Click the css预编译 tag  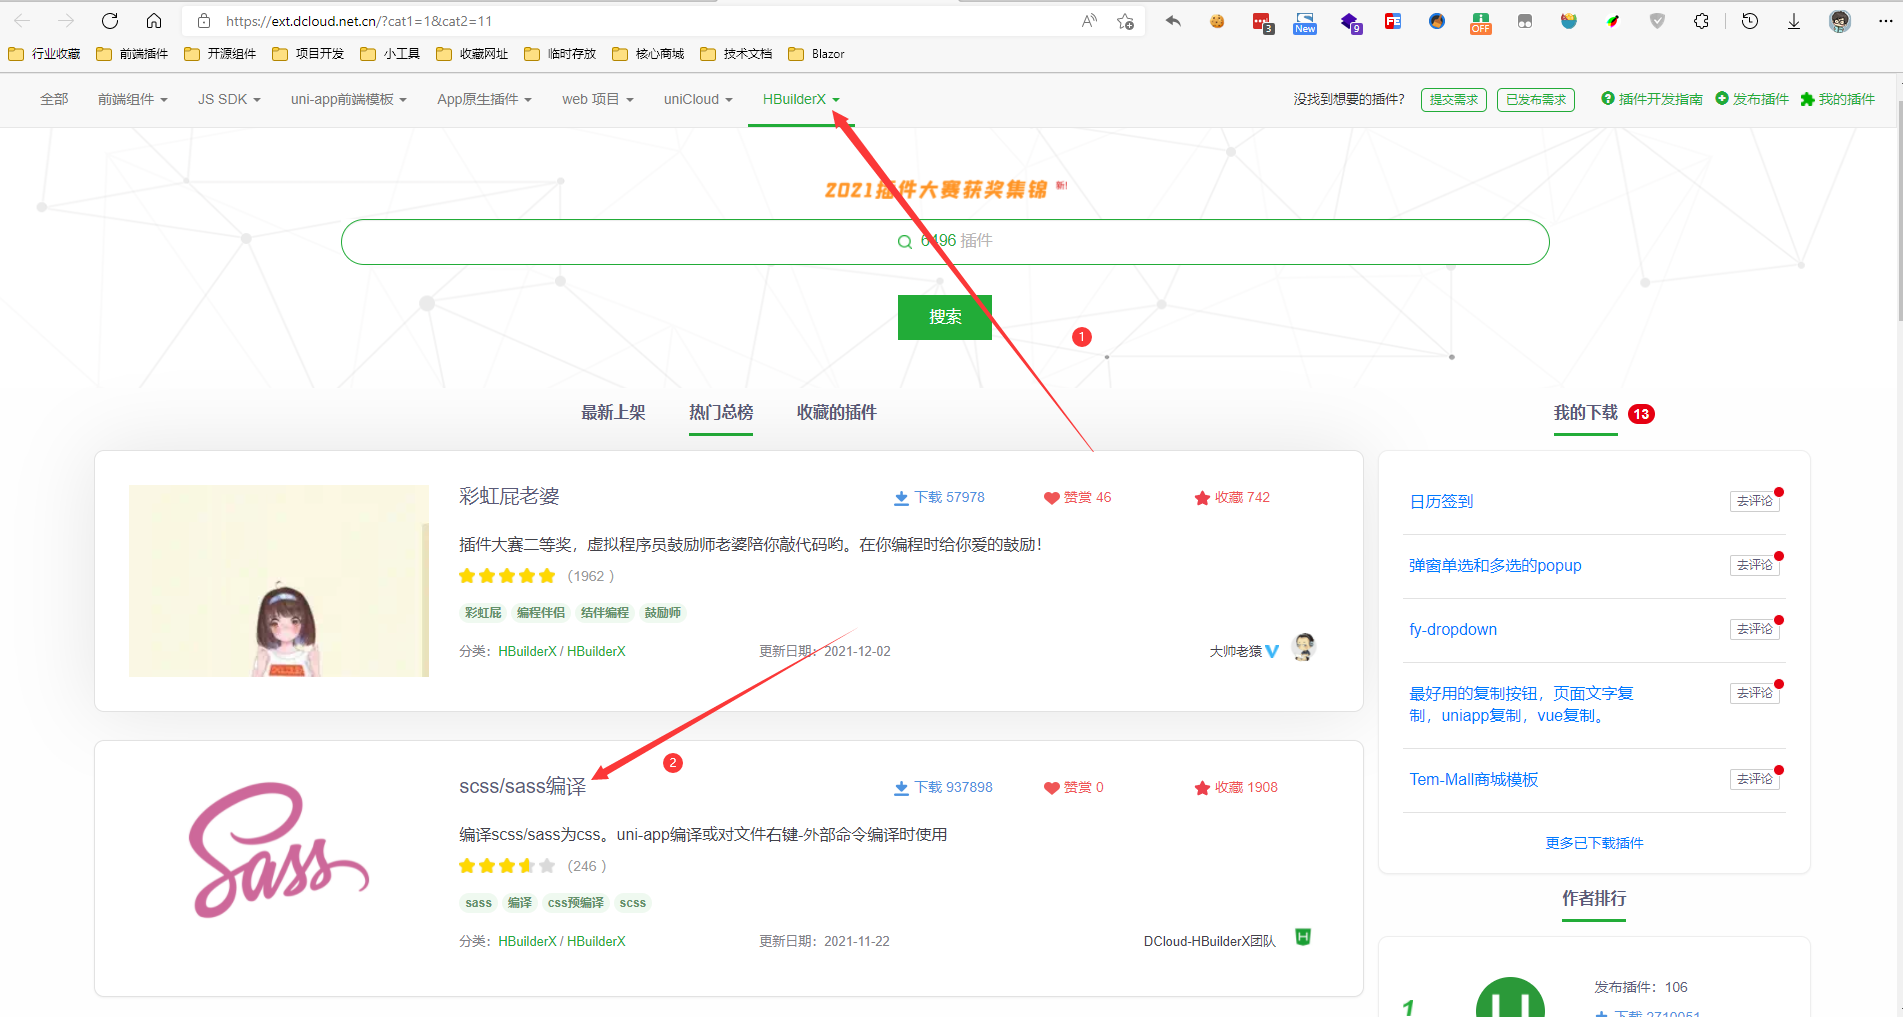pos(576,903)
